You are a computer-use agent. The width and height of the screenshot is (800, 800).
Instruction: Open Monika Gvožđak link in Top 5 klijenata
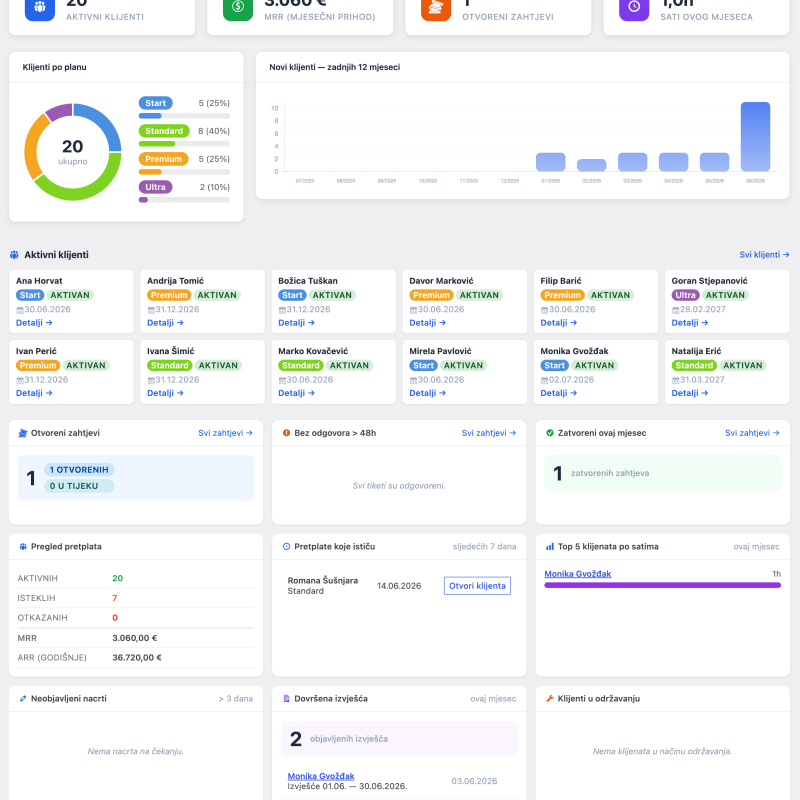coord(578,574)
